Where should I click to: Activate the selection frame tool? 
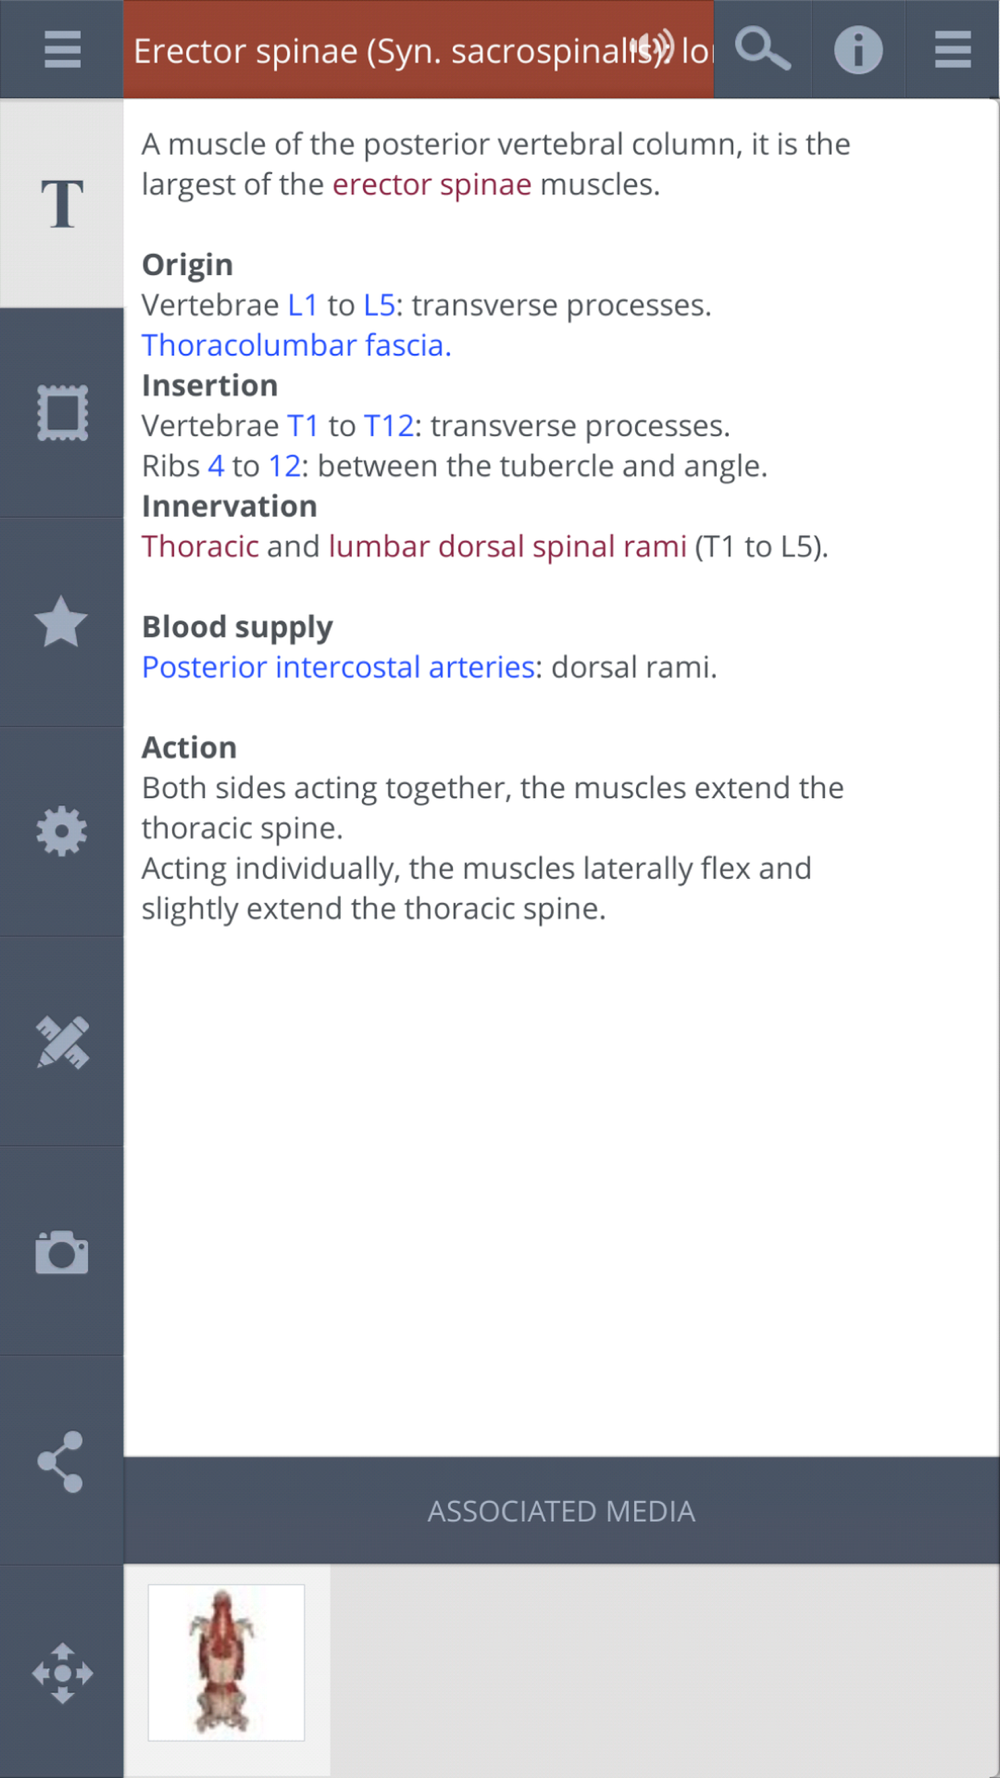(x=62, y=413)
